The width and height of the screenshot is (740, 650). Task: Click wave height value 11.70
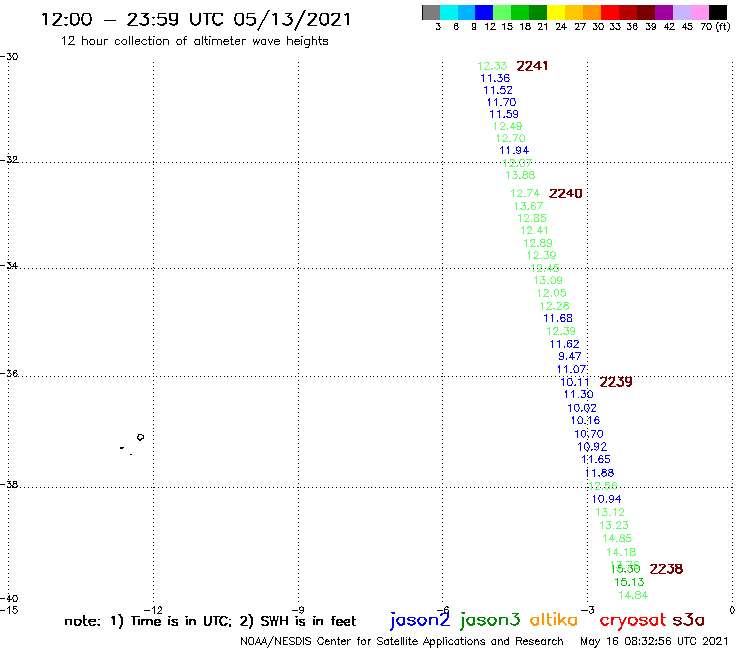tap(501, 102)
